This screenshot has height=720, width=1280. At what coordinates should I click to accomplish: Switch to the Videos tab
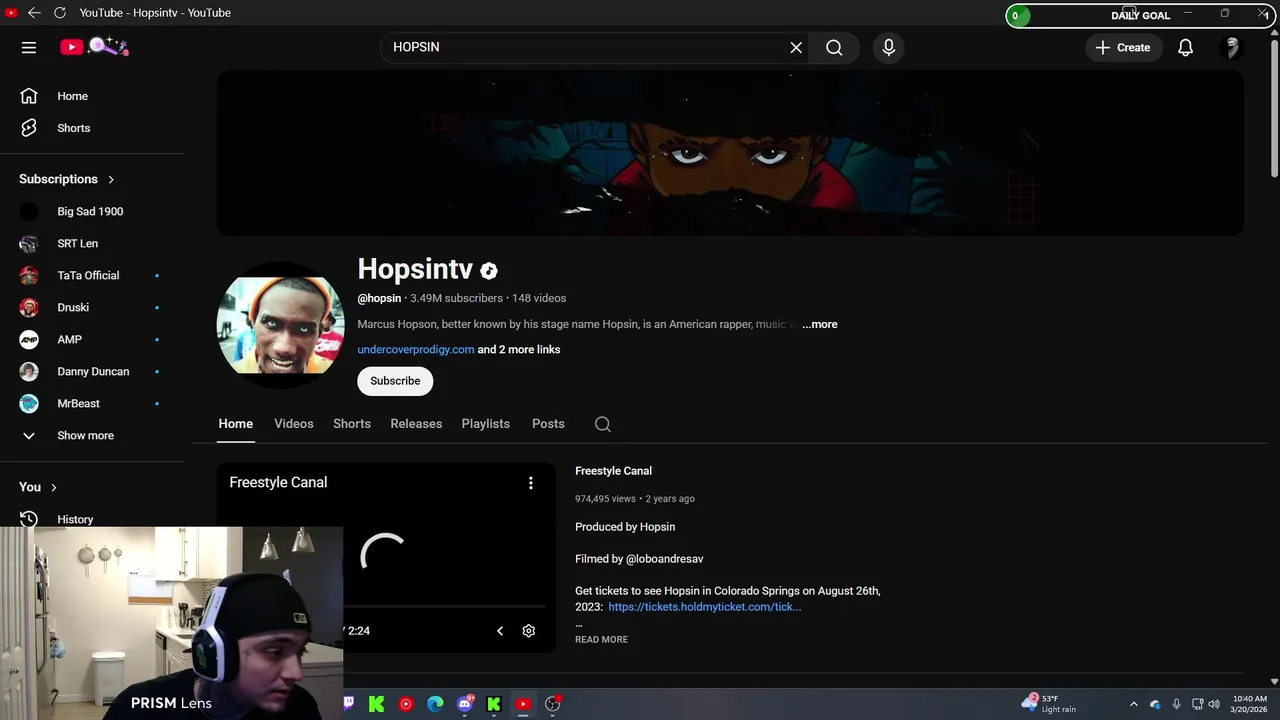point(294,424)
